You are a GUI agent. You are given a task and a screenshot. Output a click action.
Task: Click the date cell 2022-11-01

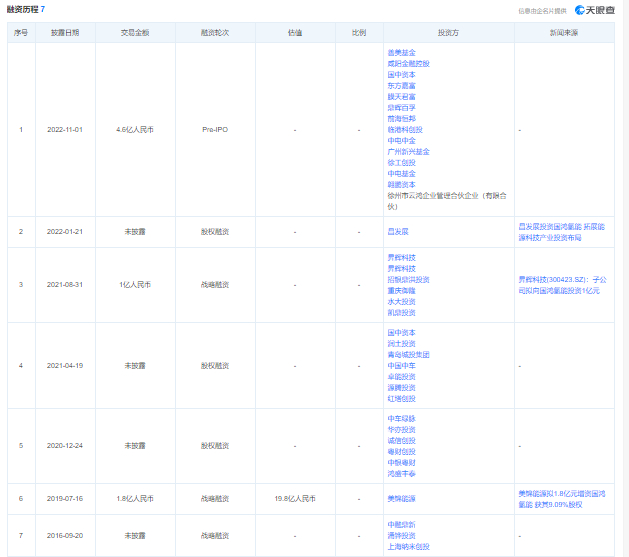pos(65,130)
